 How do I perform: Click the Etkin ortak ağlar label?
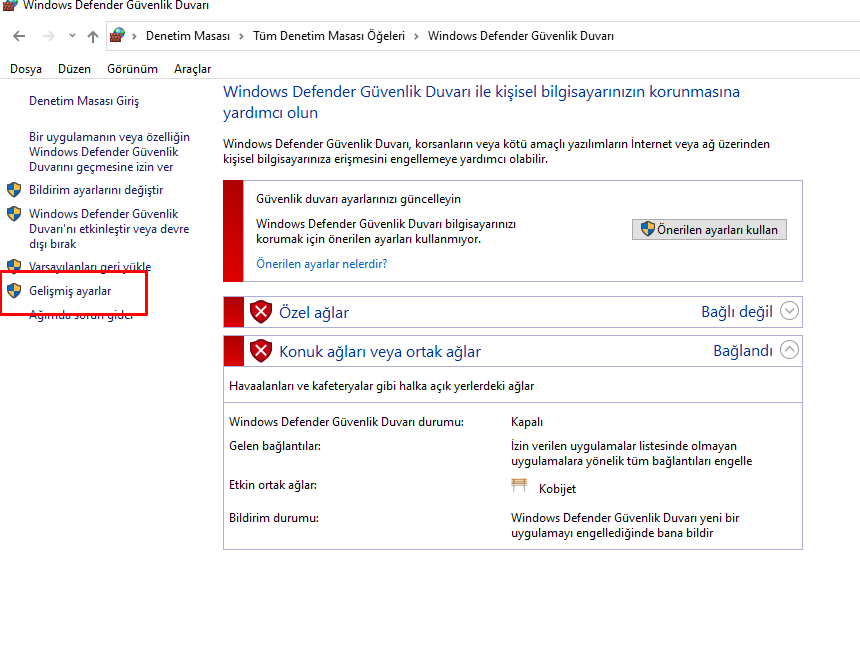273,485
